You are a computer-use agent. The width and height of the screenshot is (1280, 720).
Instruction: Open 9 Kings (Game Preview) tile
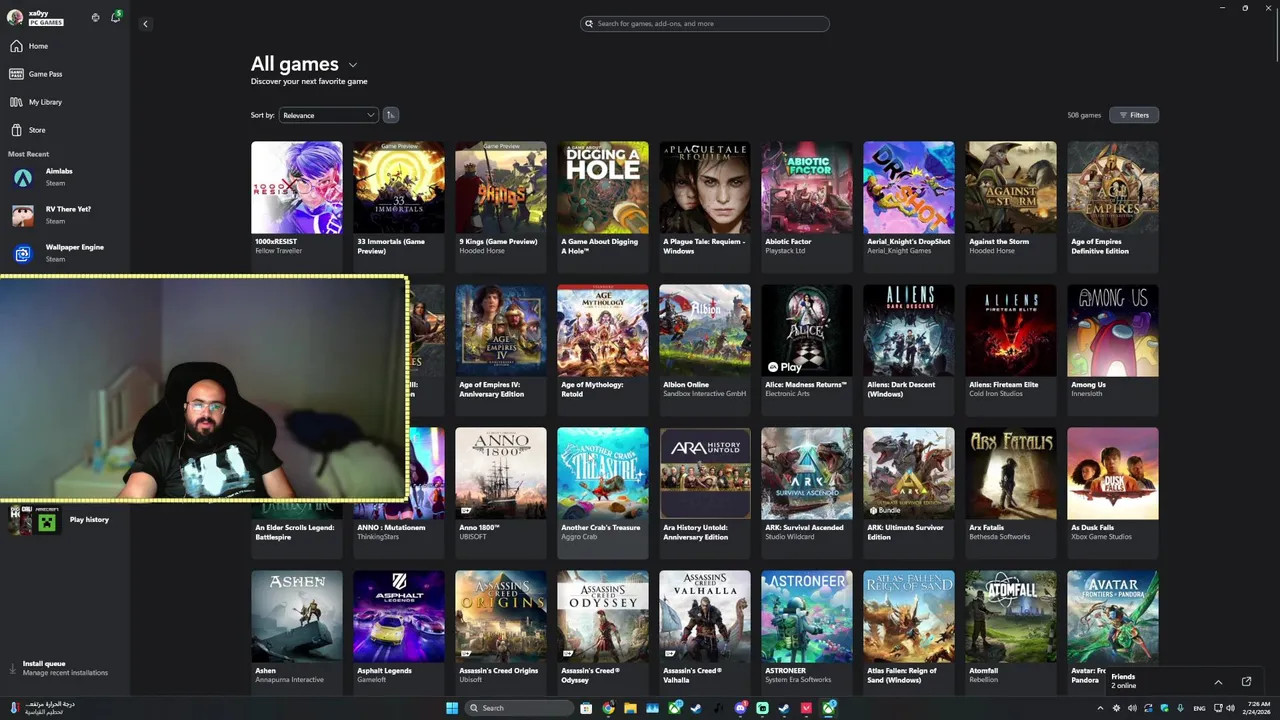point(501,206)
